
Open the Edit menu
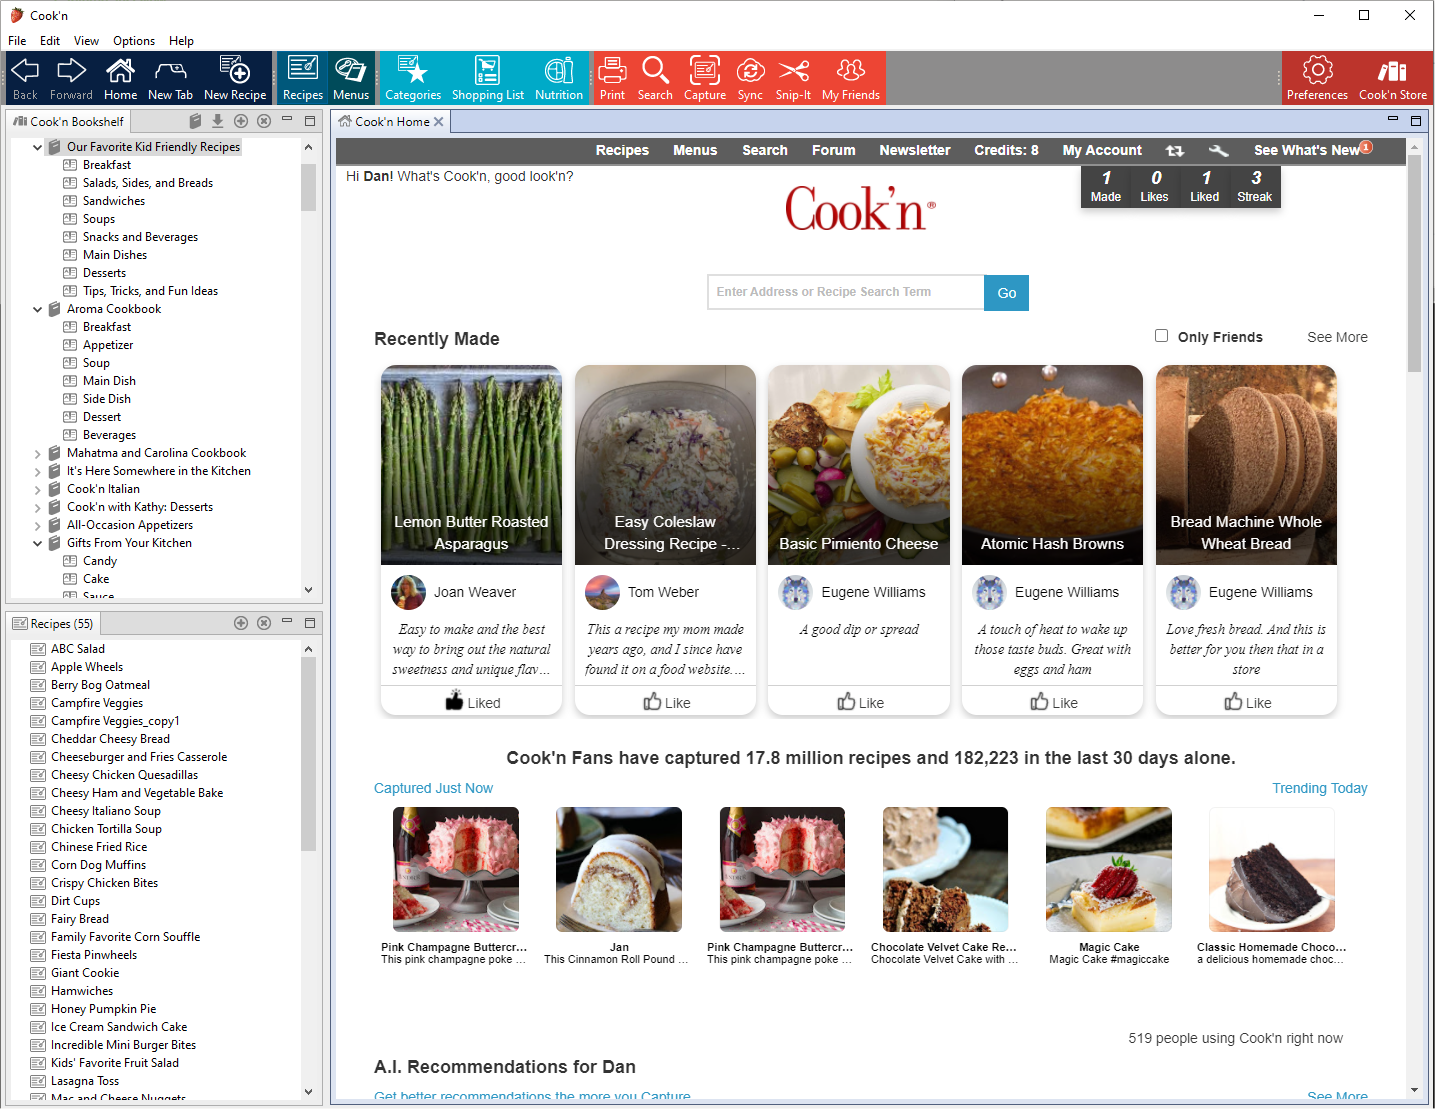coord(50,41)
